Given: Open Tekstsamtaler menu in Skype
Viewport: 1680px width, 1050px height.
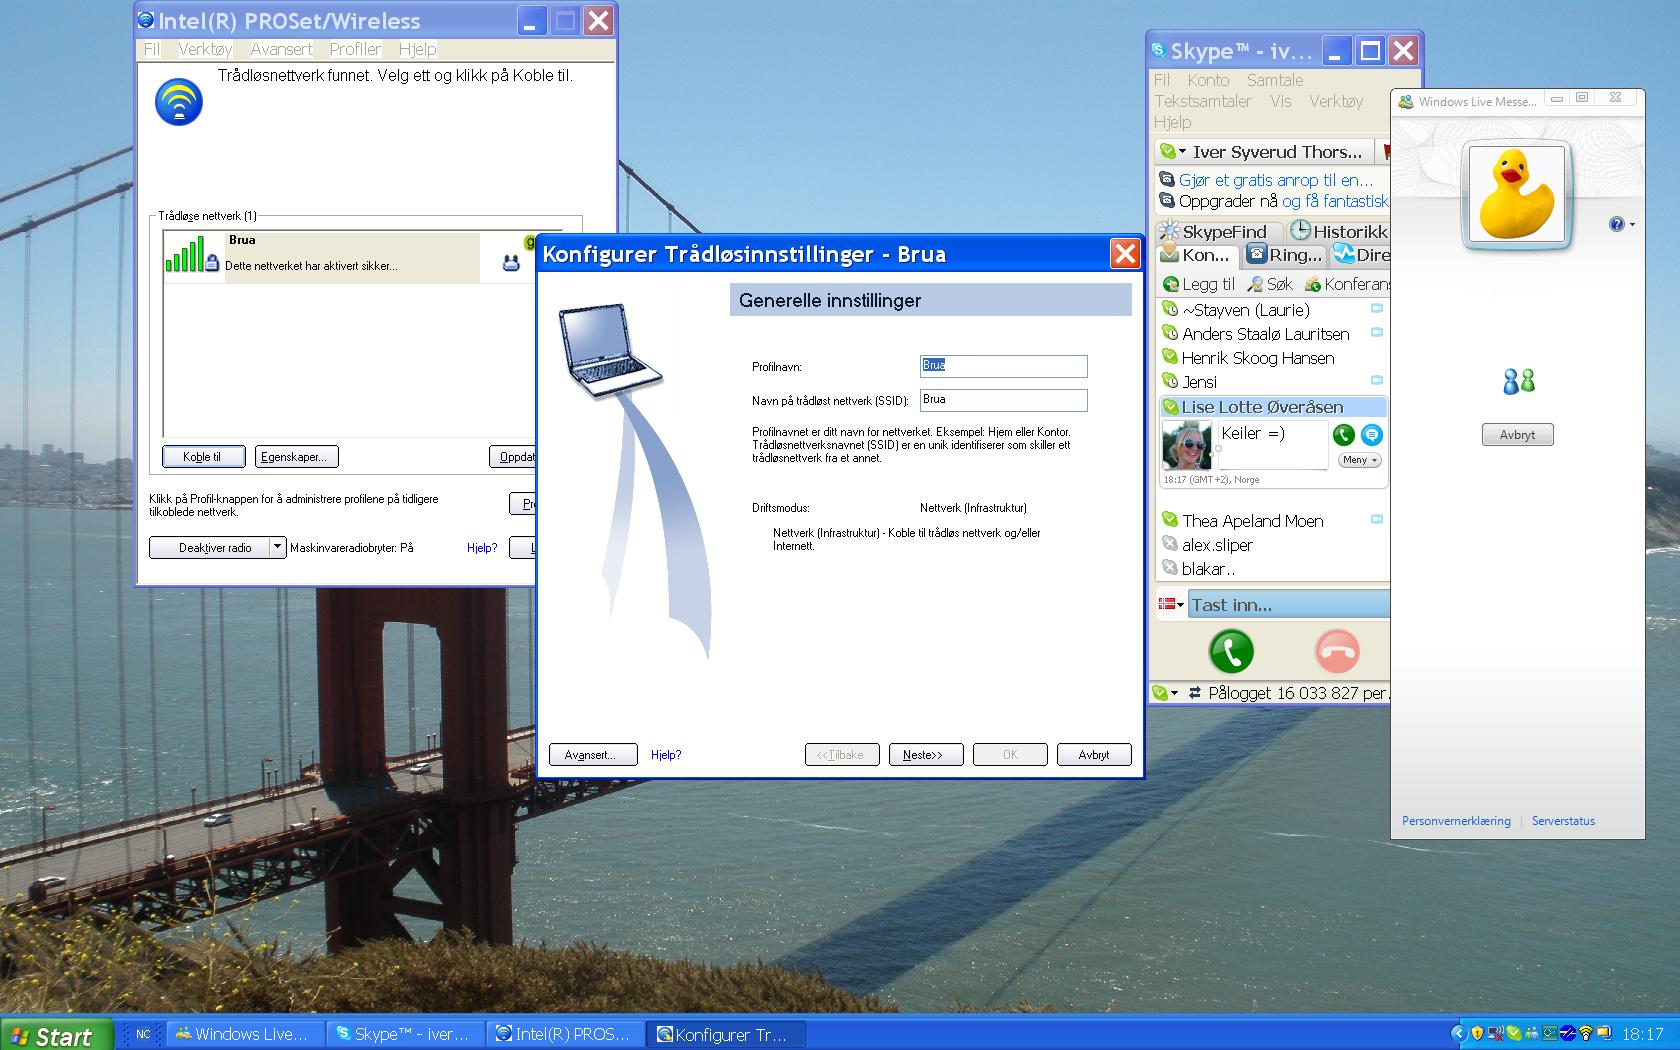Looking at the screenshot, I should pyautogui.click(x=1203, y=101).
